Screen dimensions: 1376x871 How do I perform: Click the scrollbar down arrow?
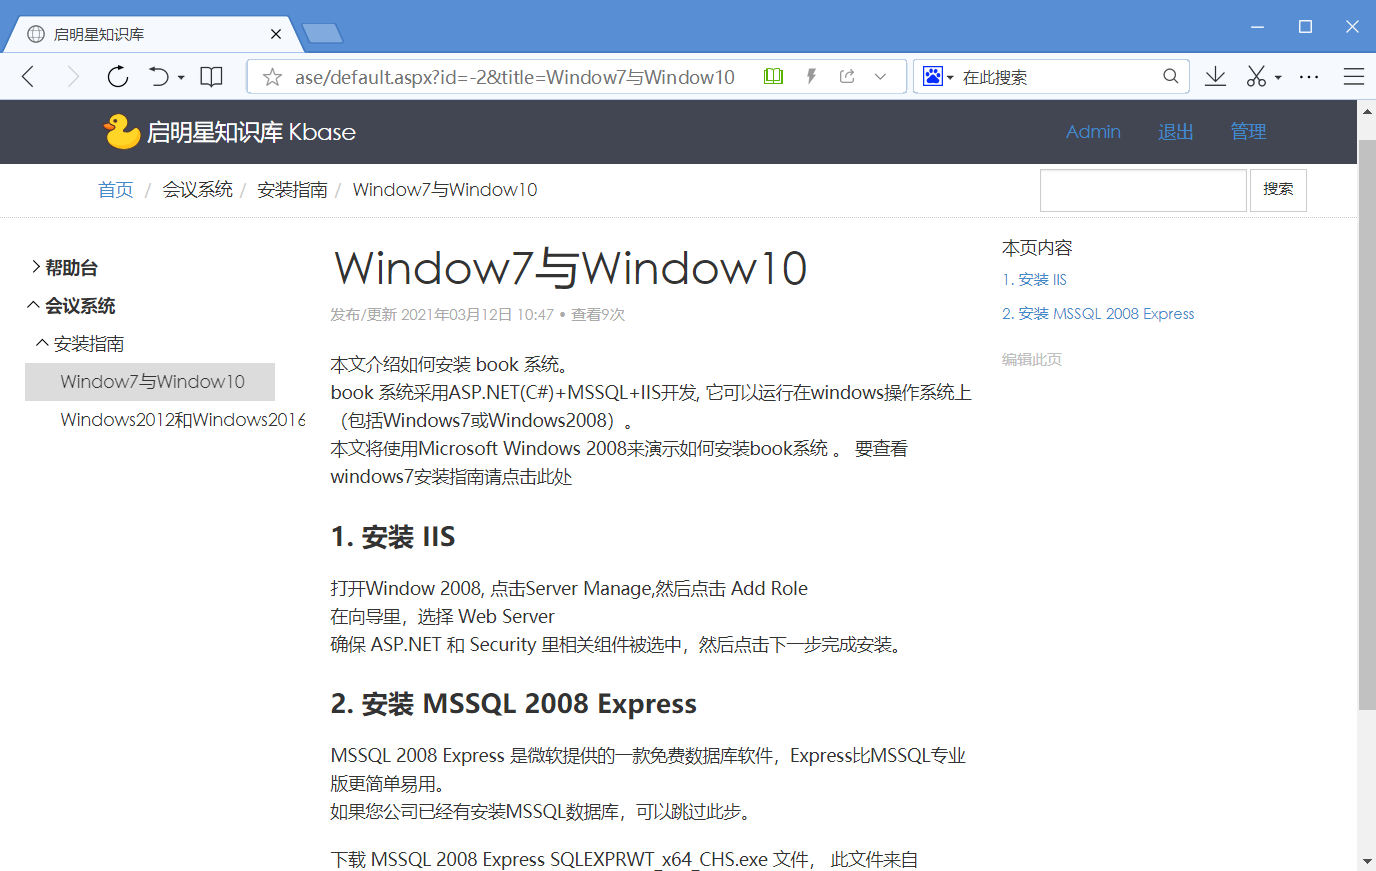1367,861
